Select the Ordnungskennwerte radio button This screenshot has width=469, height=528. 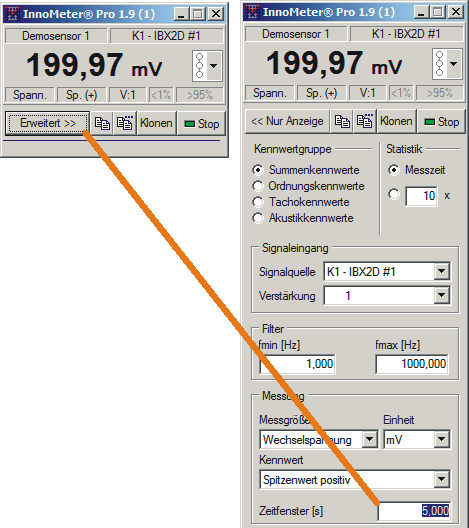click(258, 186)
